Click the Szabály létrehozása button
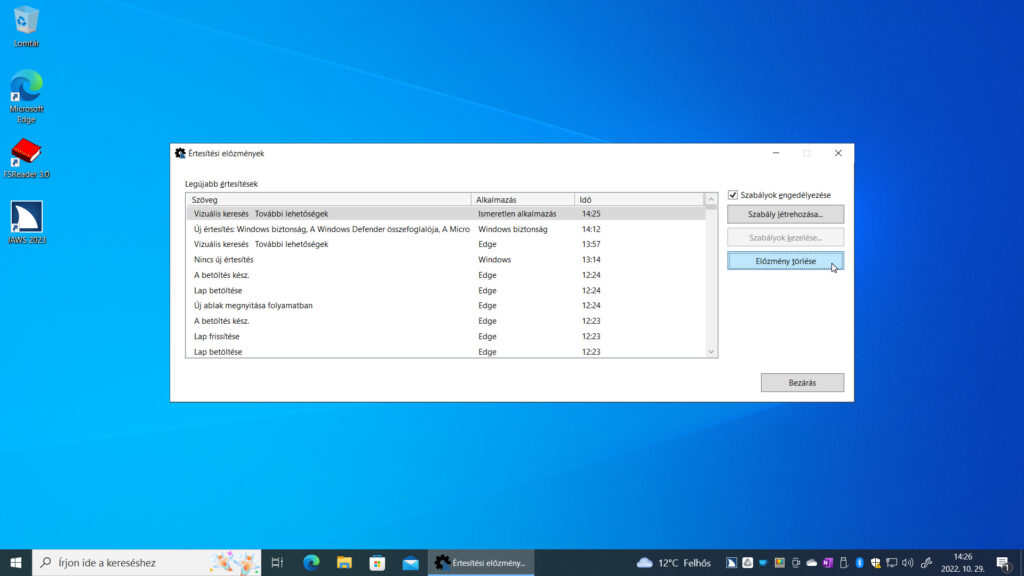1024x576 pixels. click(785, 214)
